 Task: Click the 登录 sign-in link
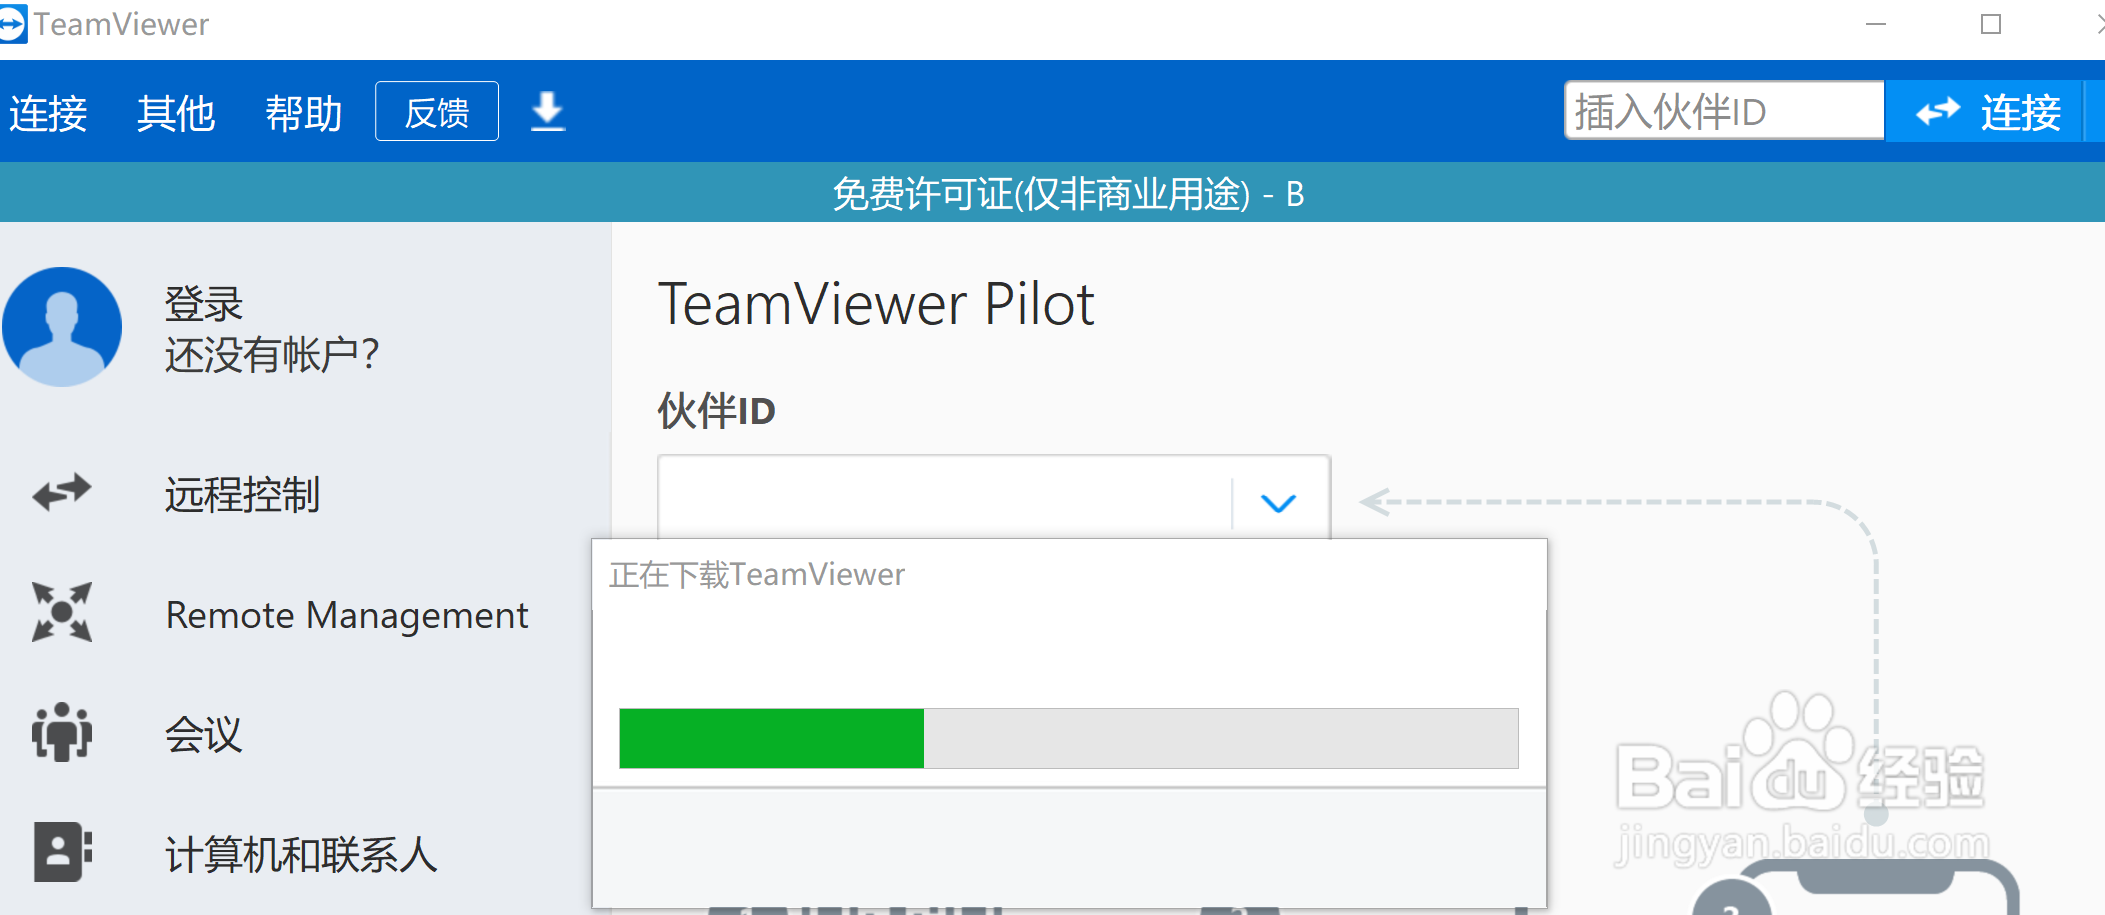click(204, 304)
